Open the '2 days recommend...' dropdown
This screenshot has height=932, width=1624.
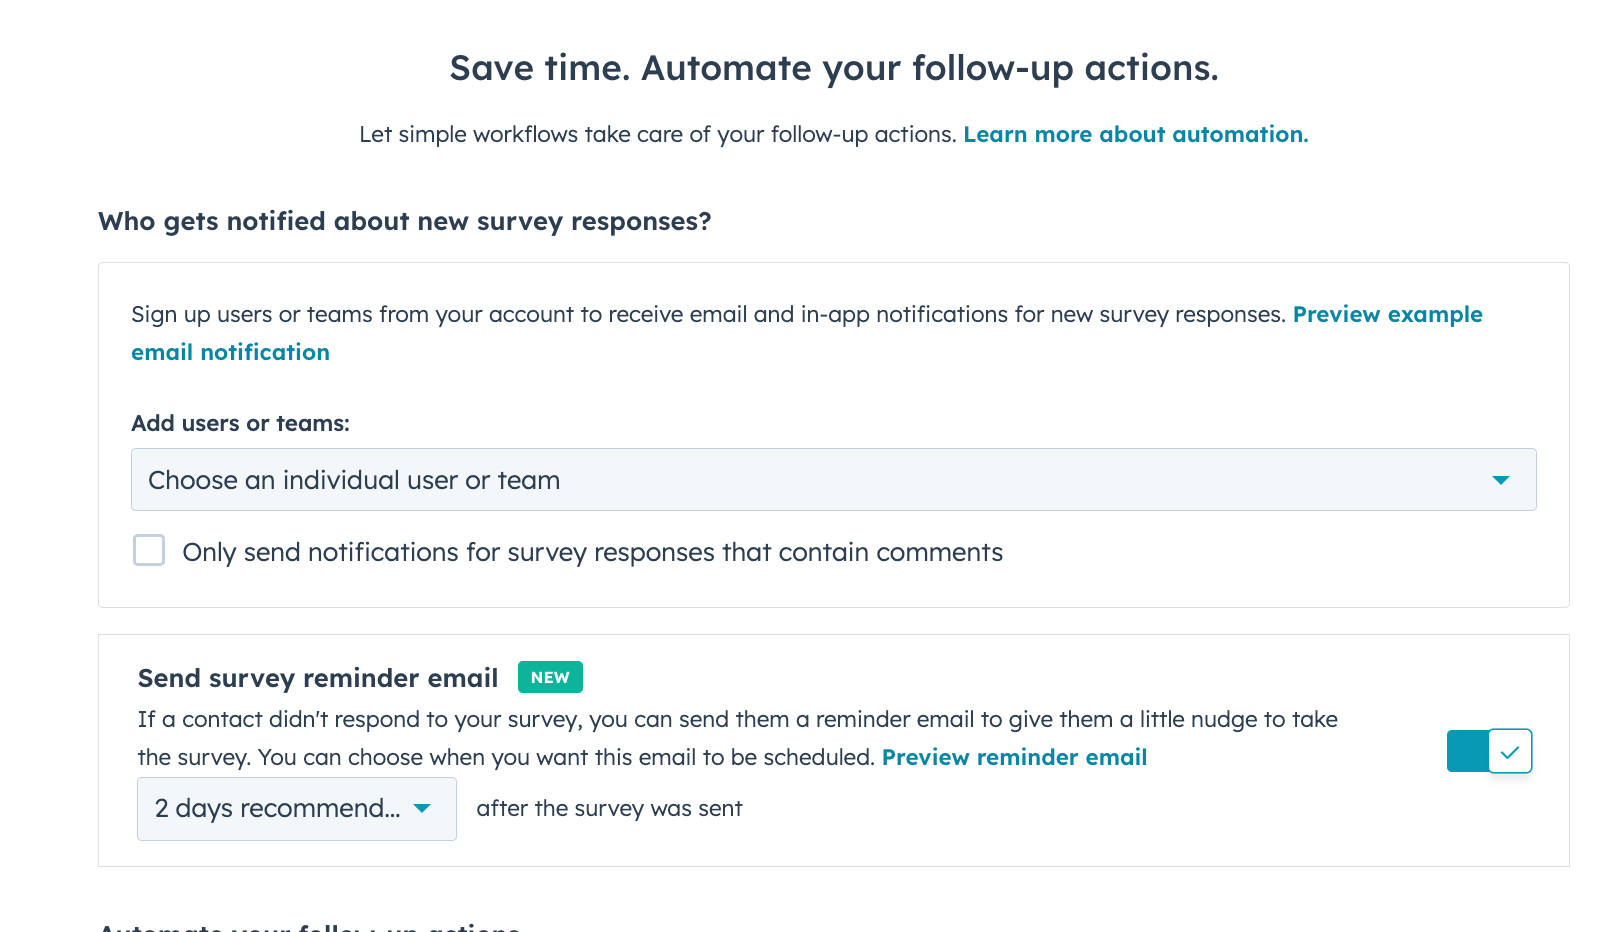coord(297,809)
